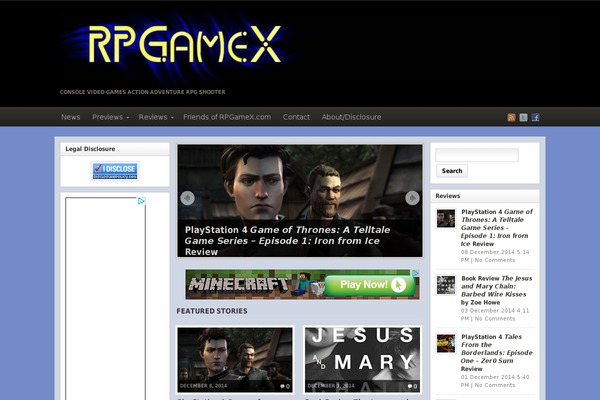Open About/Disclosure page
The image size is (600, 400).
(x=351, y=117)
